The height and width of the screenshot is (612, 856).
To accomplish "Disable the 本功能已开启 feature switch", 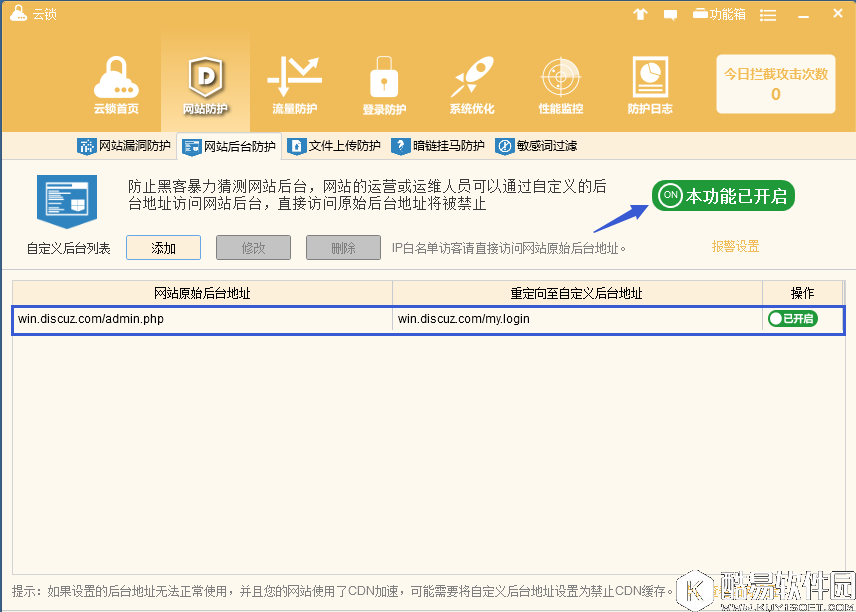I will coord(722,196).
